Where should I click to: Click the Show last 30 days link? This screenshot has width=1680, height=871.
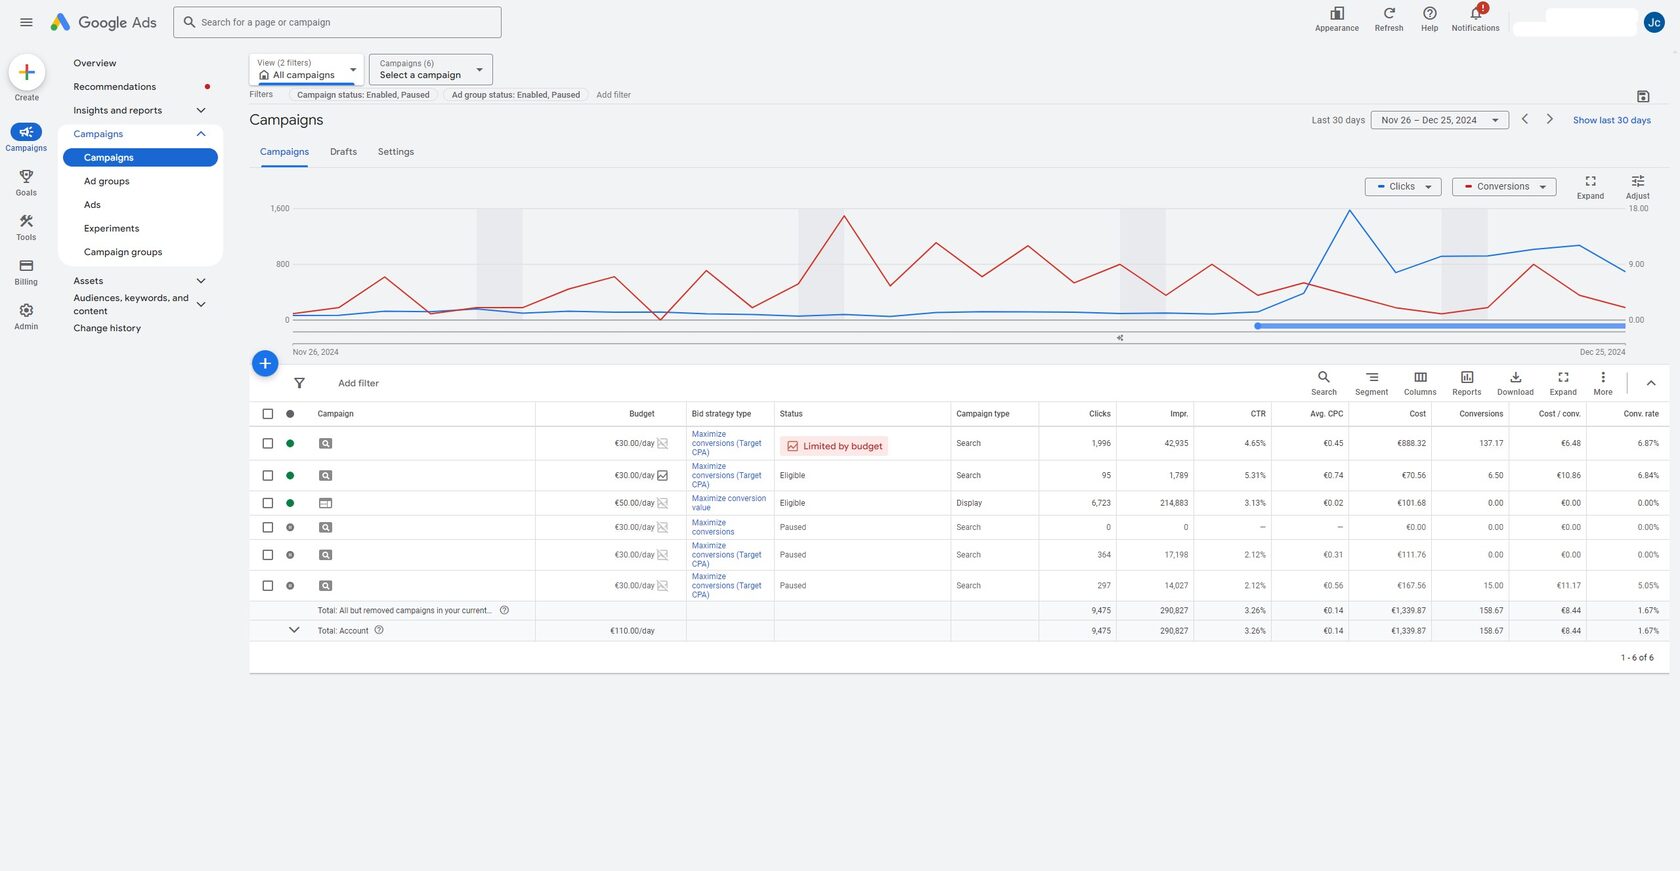1611,120
